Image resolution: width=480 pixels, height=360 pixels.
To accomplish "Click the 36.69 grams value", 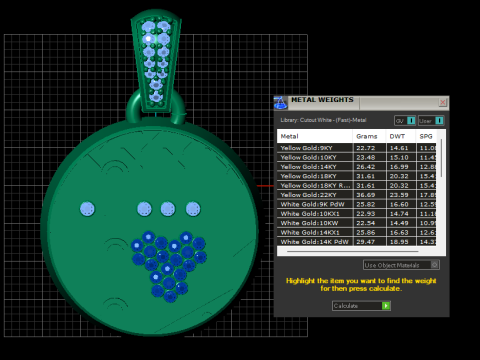I will [366, 195].
